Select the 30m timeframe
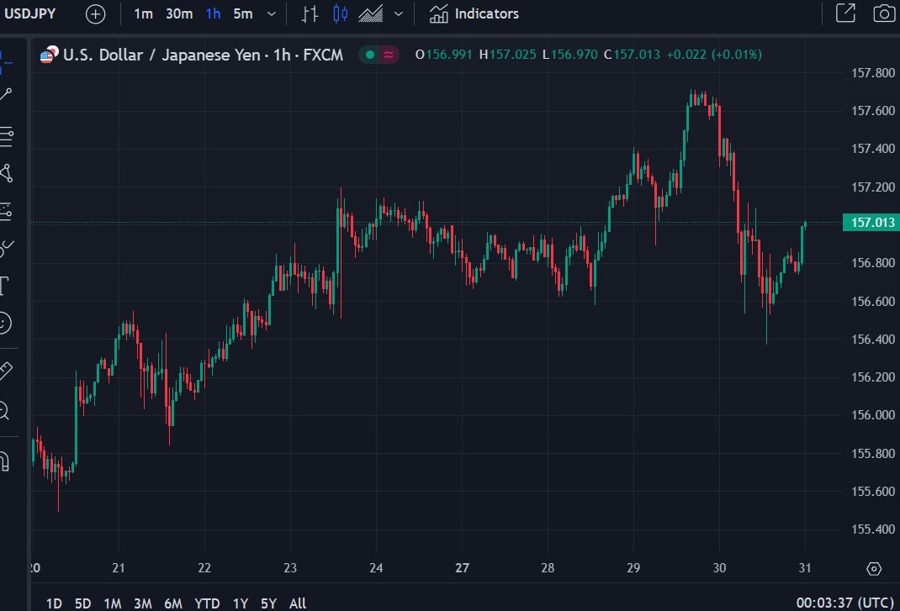This screenshot has height=611, width=900. [179, 14]
